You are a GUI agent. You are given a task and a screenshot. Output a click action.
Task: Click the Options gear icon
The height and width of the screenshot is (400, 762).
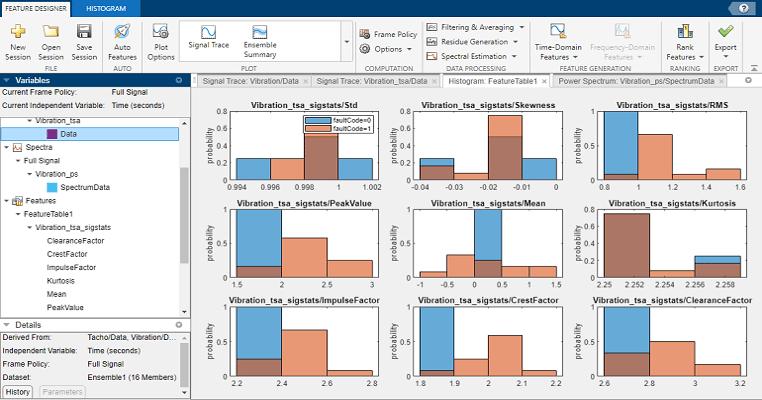[364, 49]
